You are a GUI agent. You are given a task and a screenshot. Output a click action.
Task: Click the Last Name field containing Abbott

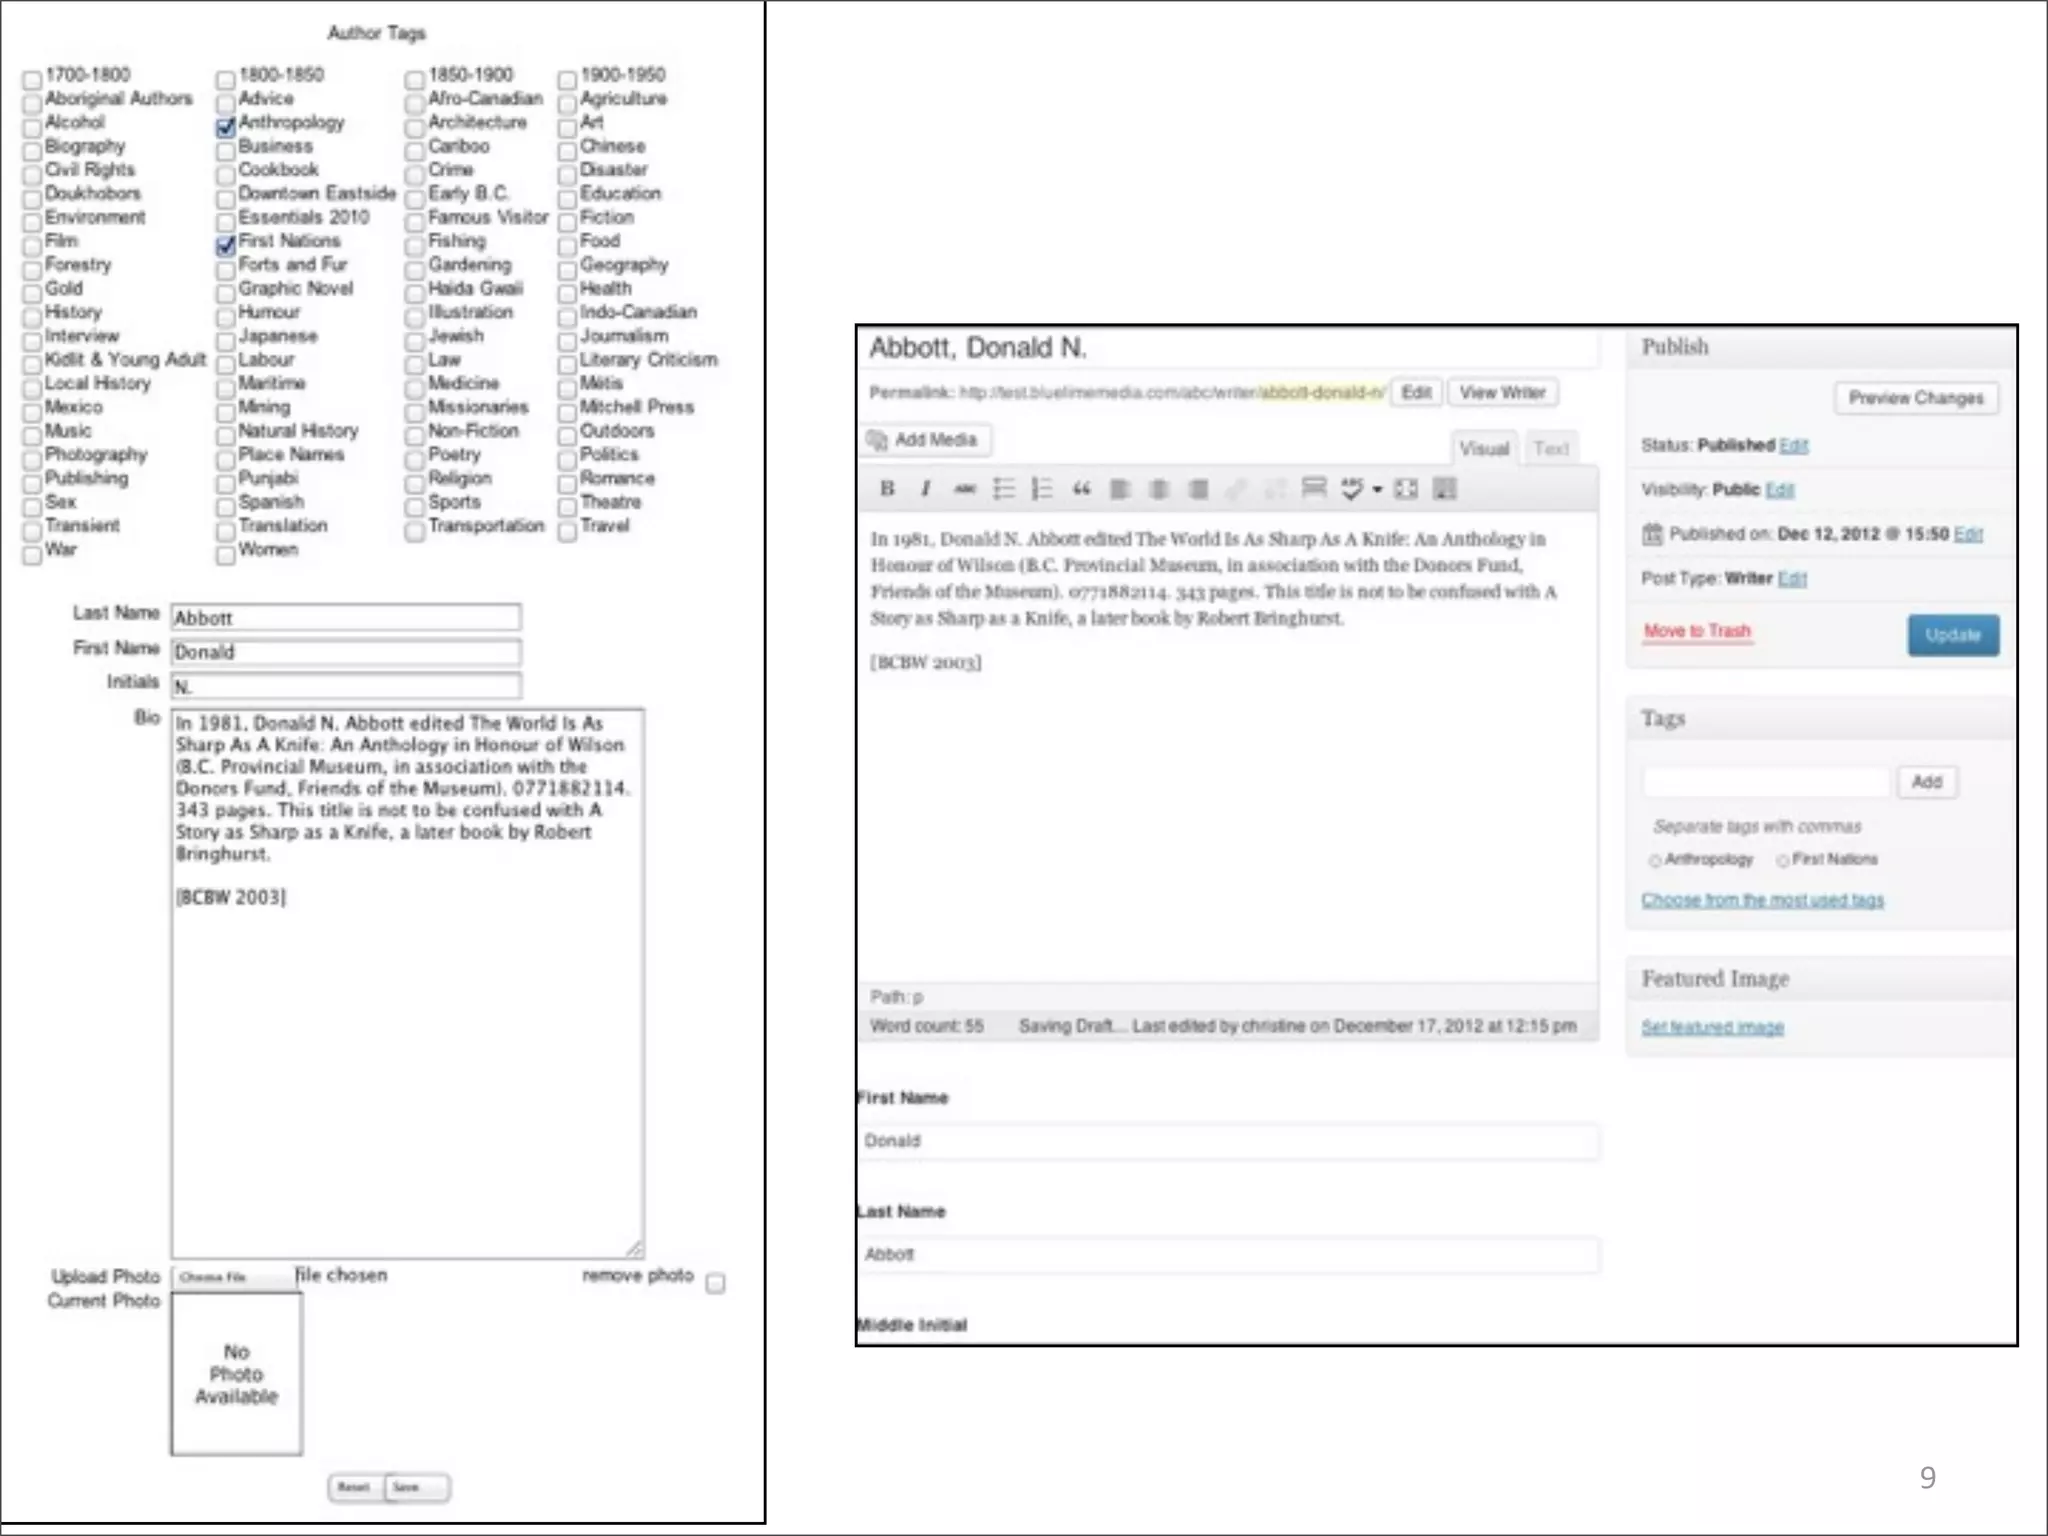345,618
